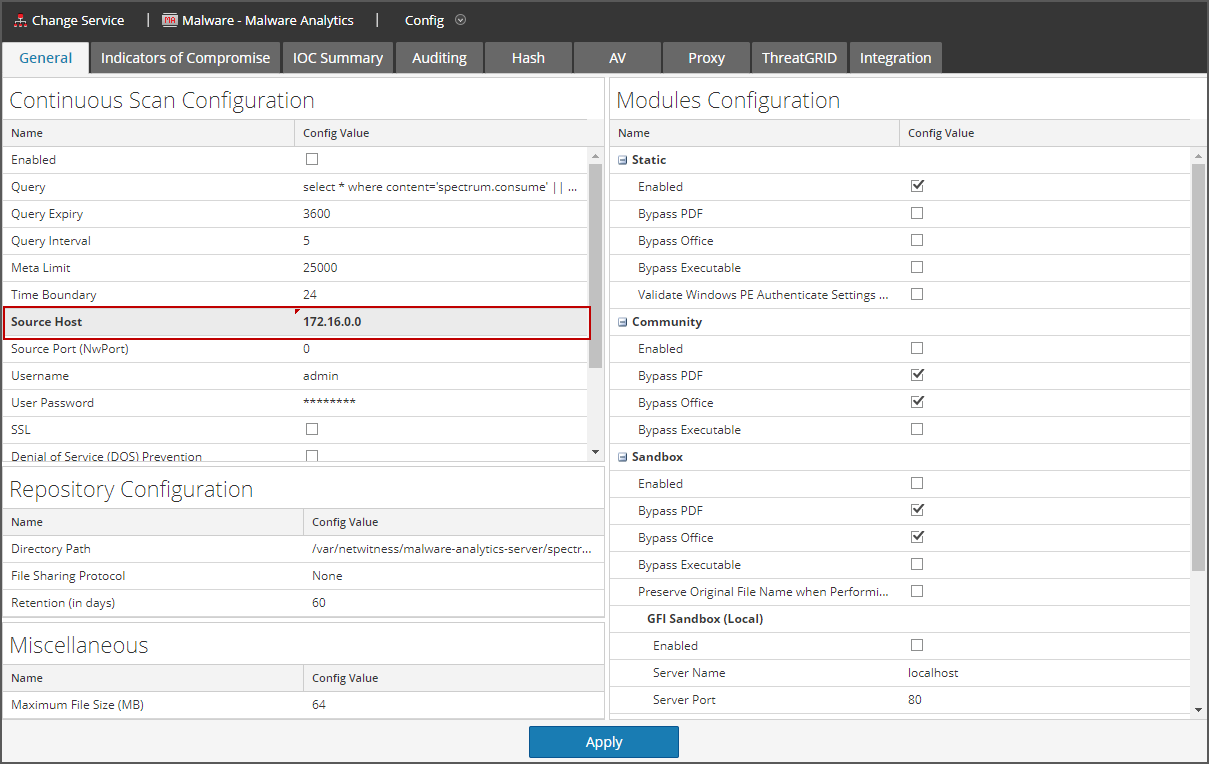Uncheck Static module Enabled checkbox
Screen dimensions: 1209x764
tap(917, 186)
